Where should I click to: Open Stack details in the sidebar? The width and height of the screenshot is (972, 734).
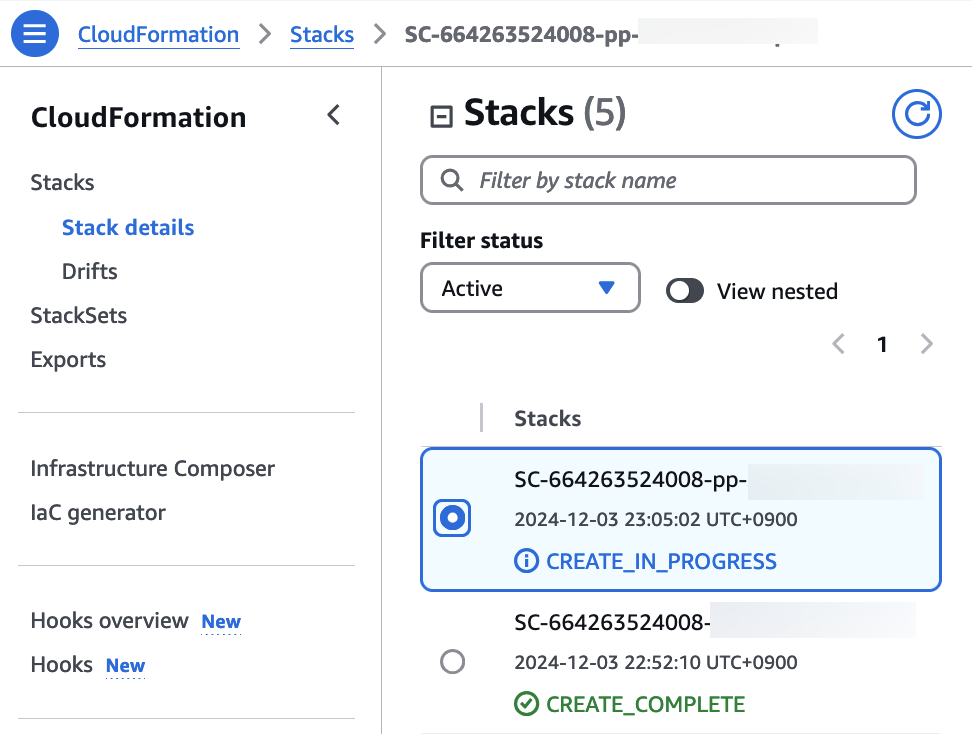128,228
